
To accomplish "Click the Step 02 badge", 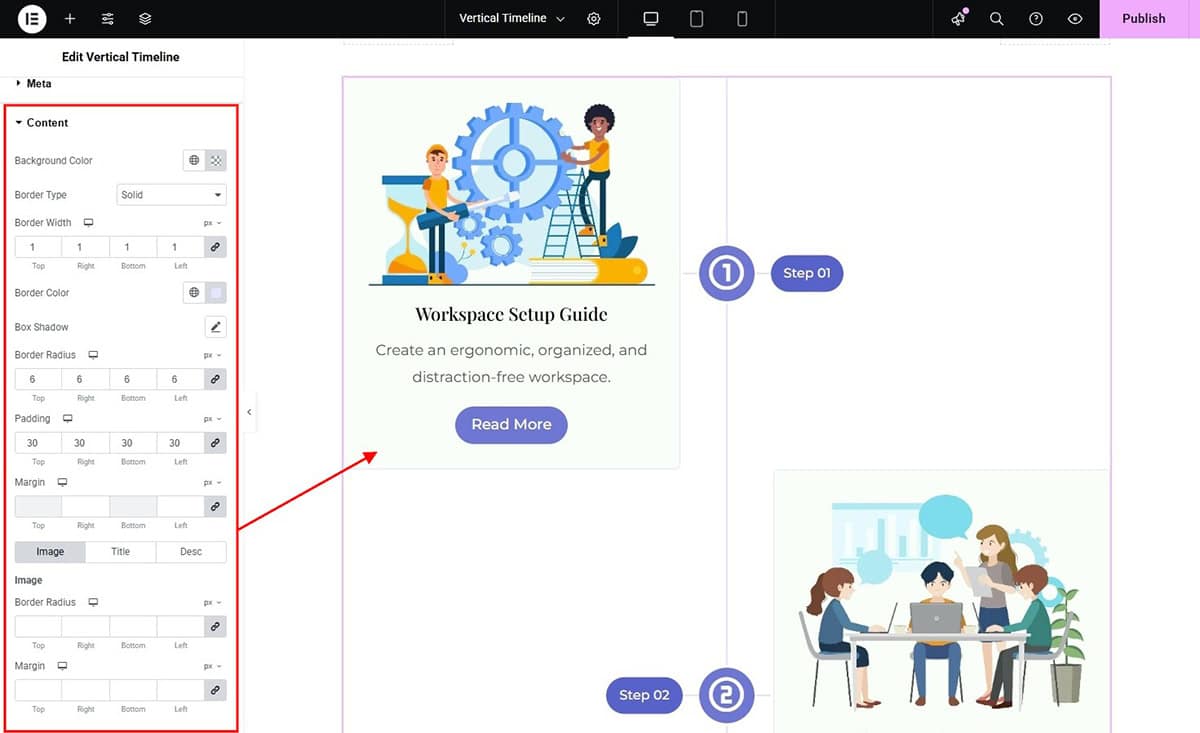I will point(644,695).
